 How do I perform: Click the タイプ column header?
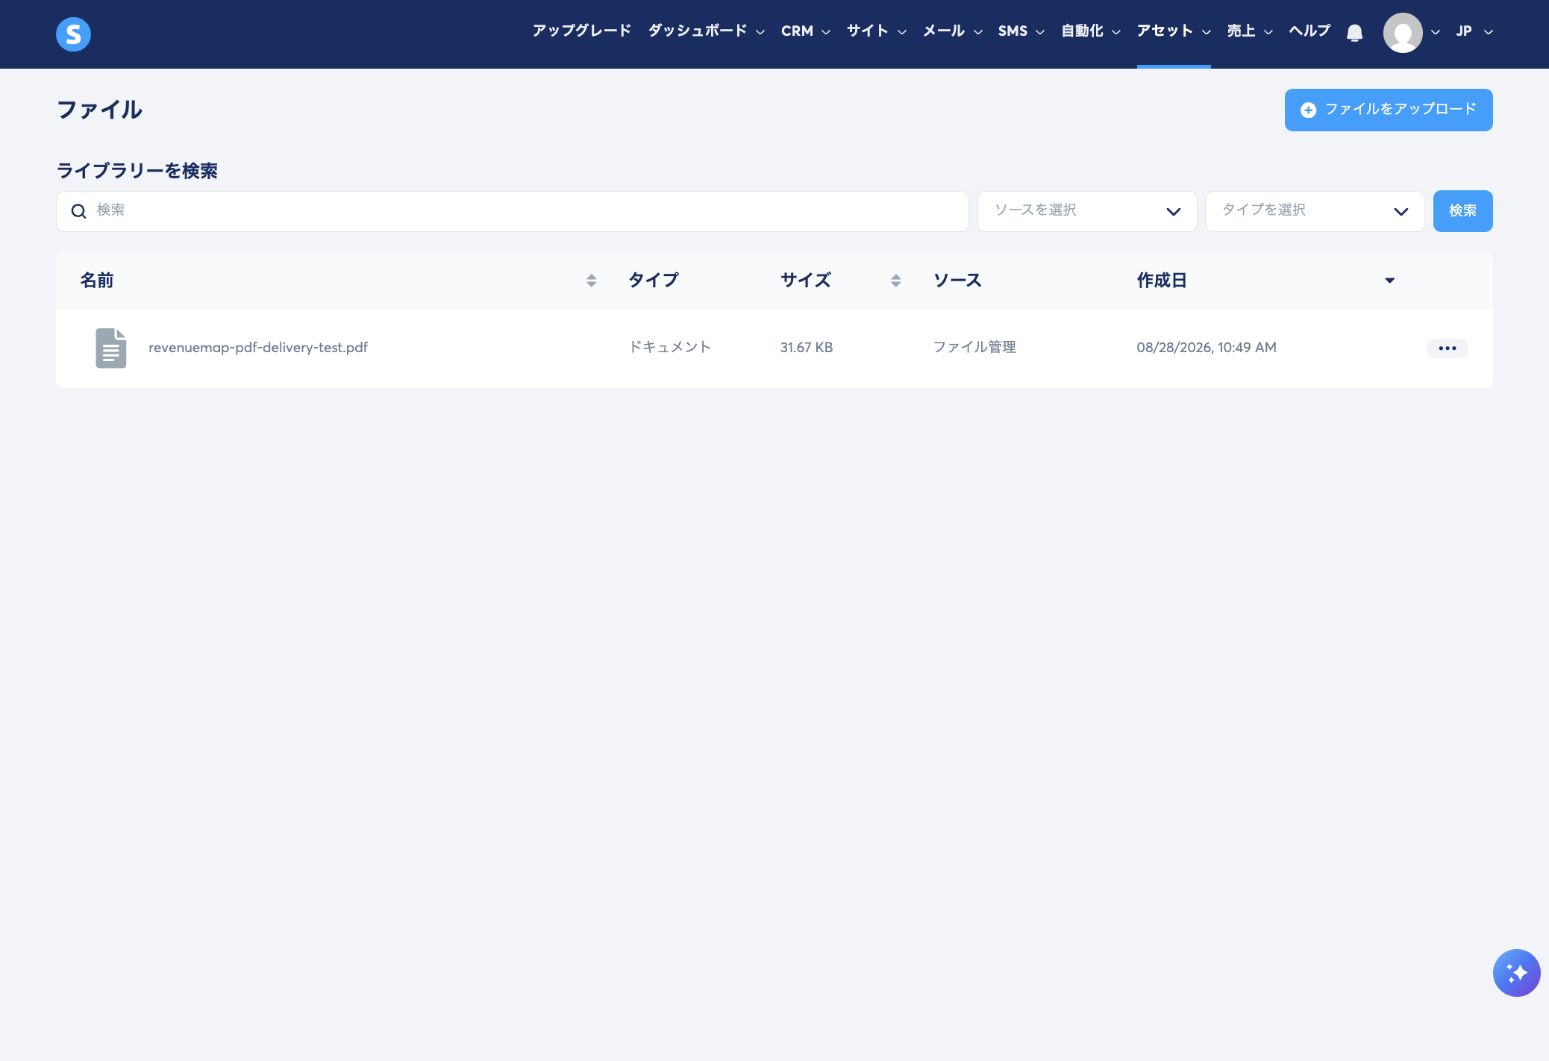coord(653,281)
